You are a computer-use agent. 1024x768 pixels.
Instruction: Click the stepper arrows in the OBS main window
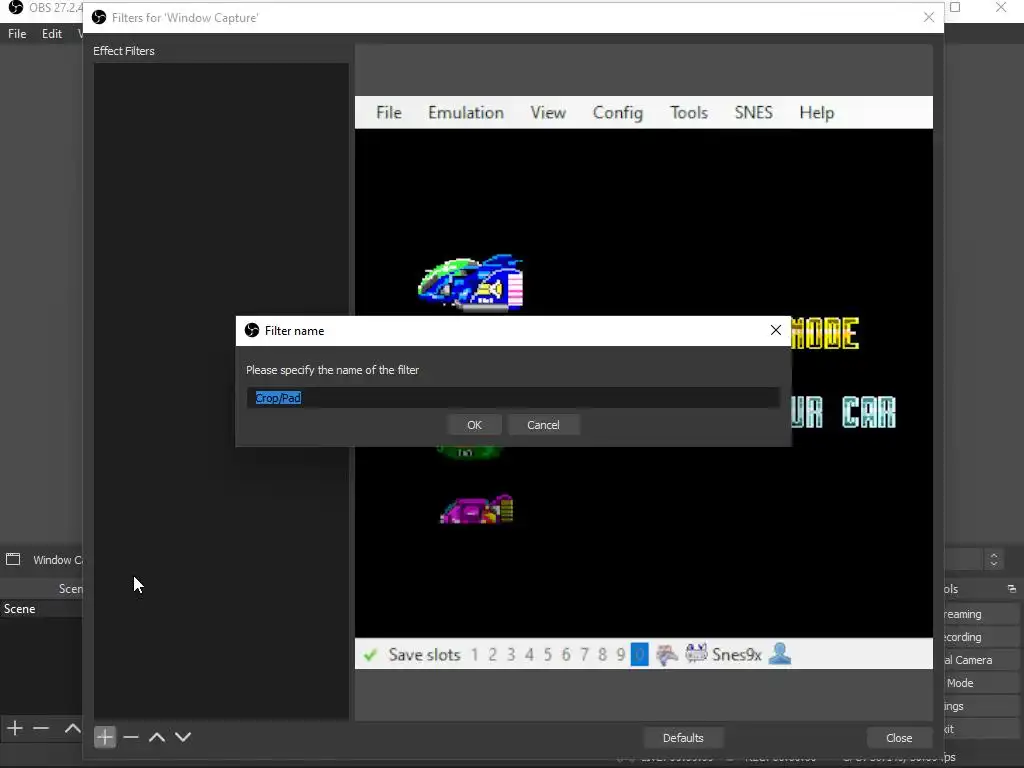pyautogui.click(x=993, y=560)
